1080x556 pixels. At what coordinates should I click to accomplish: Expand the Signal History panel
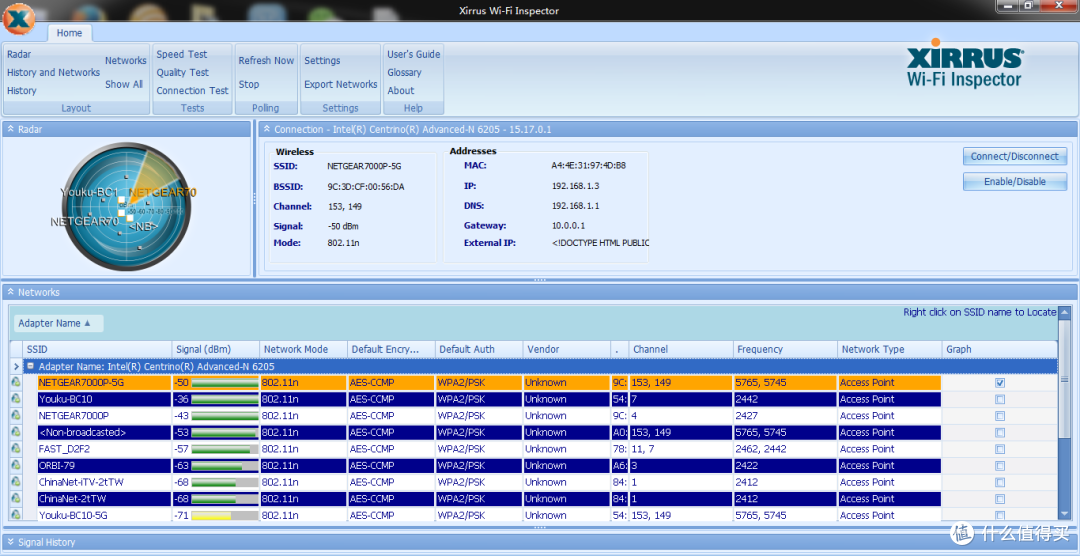click(x=10, y=542)
